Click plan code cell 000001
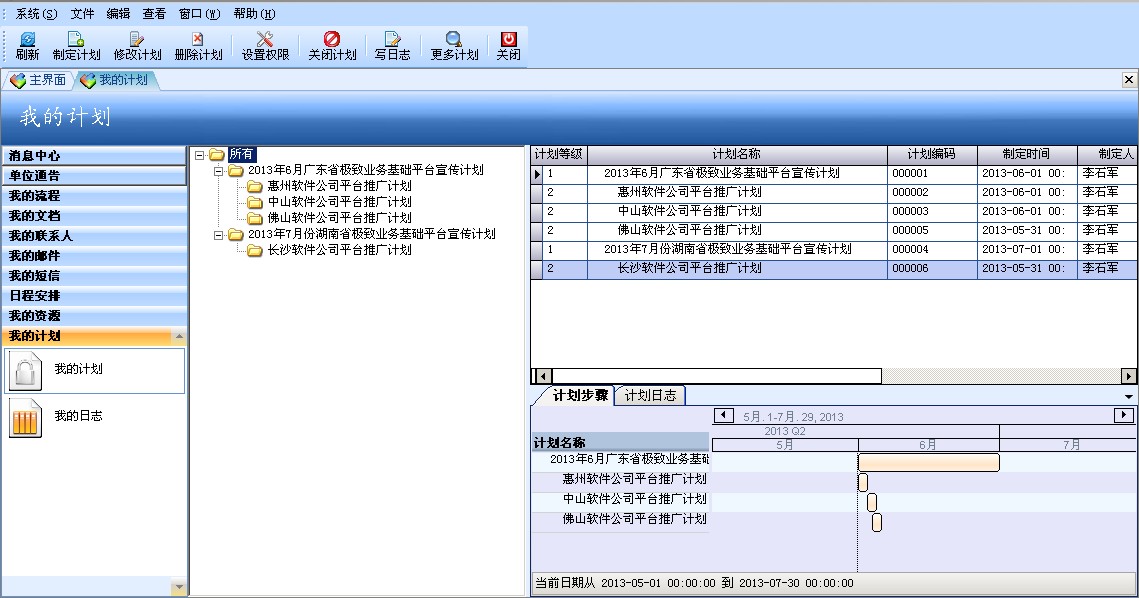 click(932, 174)
